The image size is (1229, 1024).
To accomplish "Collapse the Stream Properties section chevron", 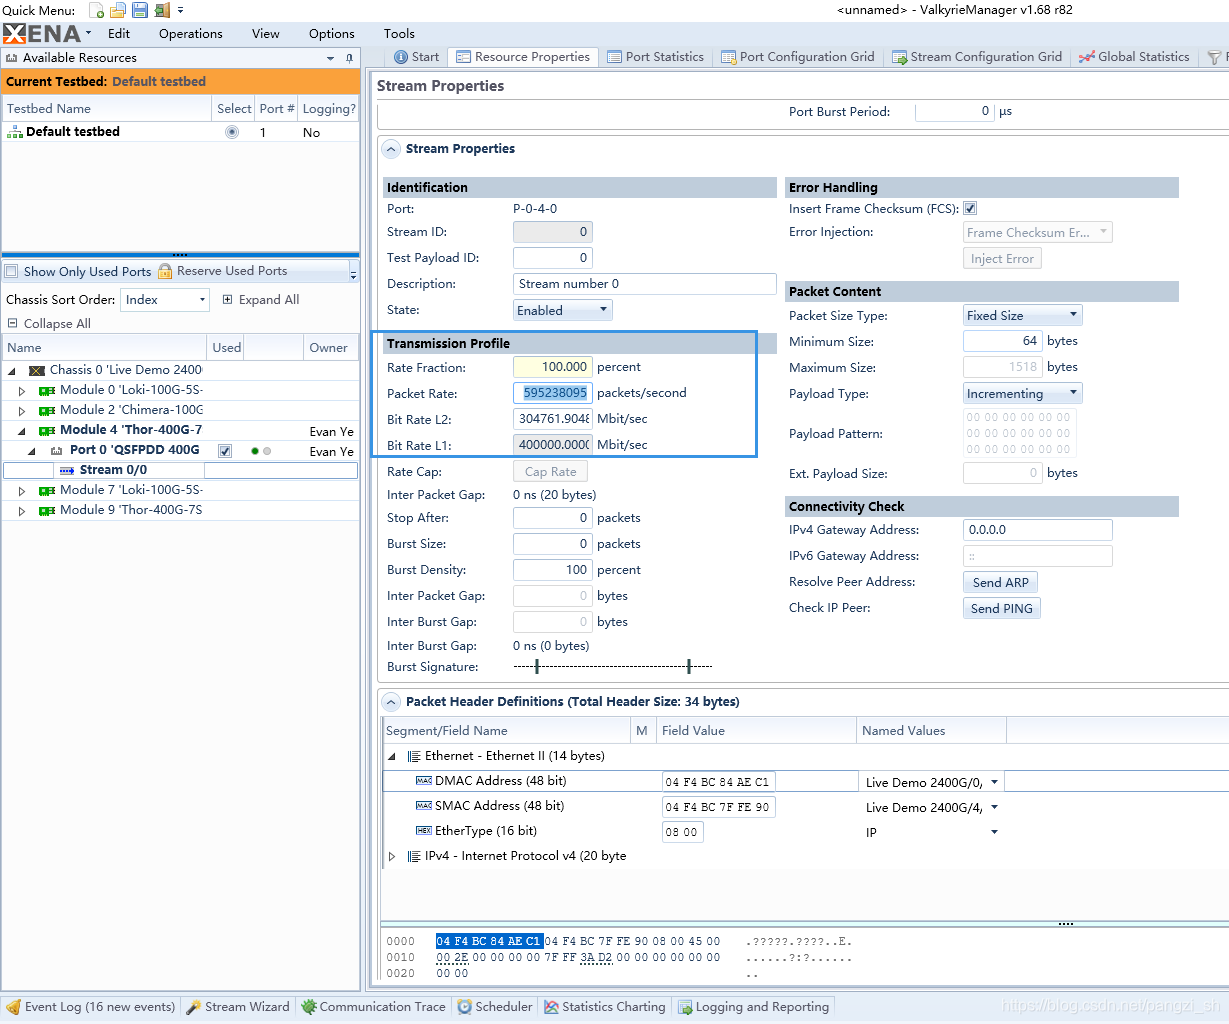I will click(391, 149).
